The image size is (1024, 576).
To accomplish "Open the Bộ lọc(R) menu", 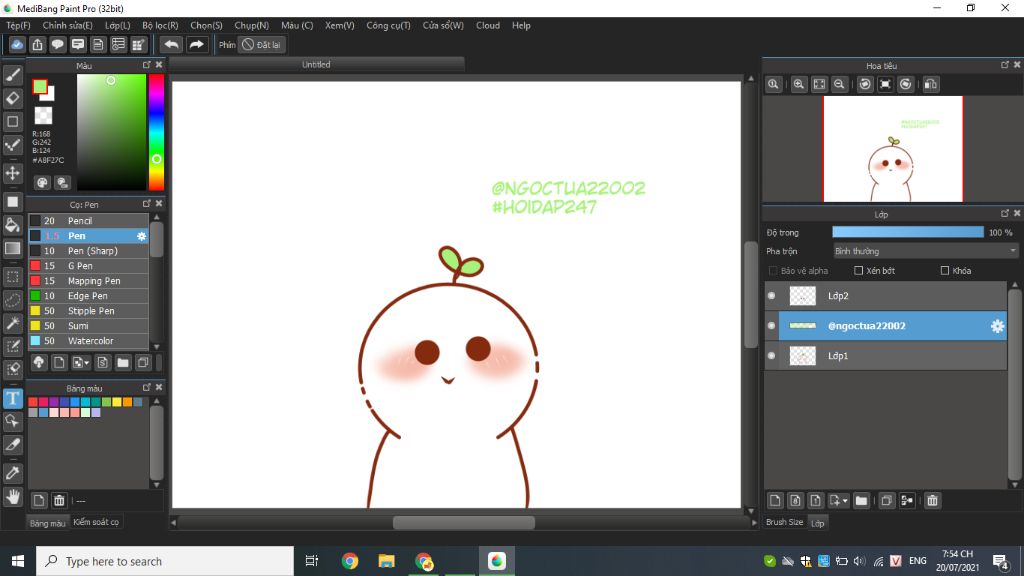I will [160, 25].
